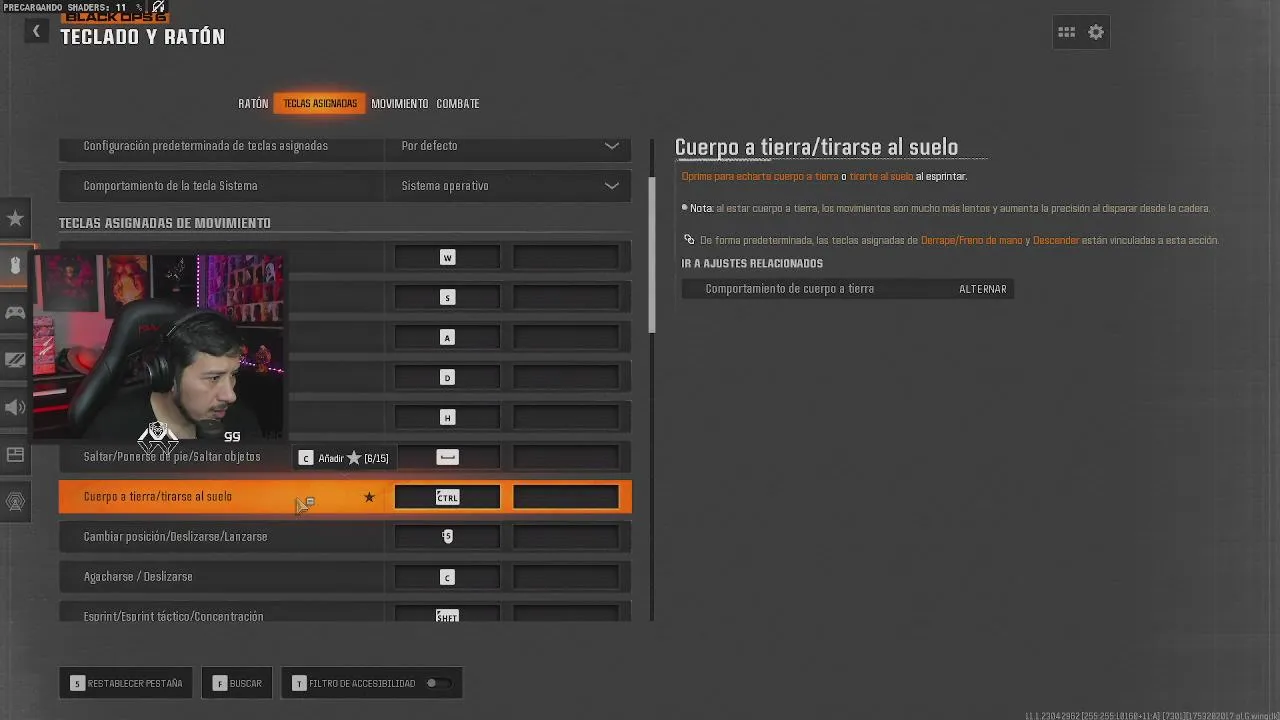Select secondary binding slot for W row
1280x720 pixels.
coord(566,257)
